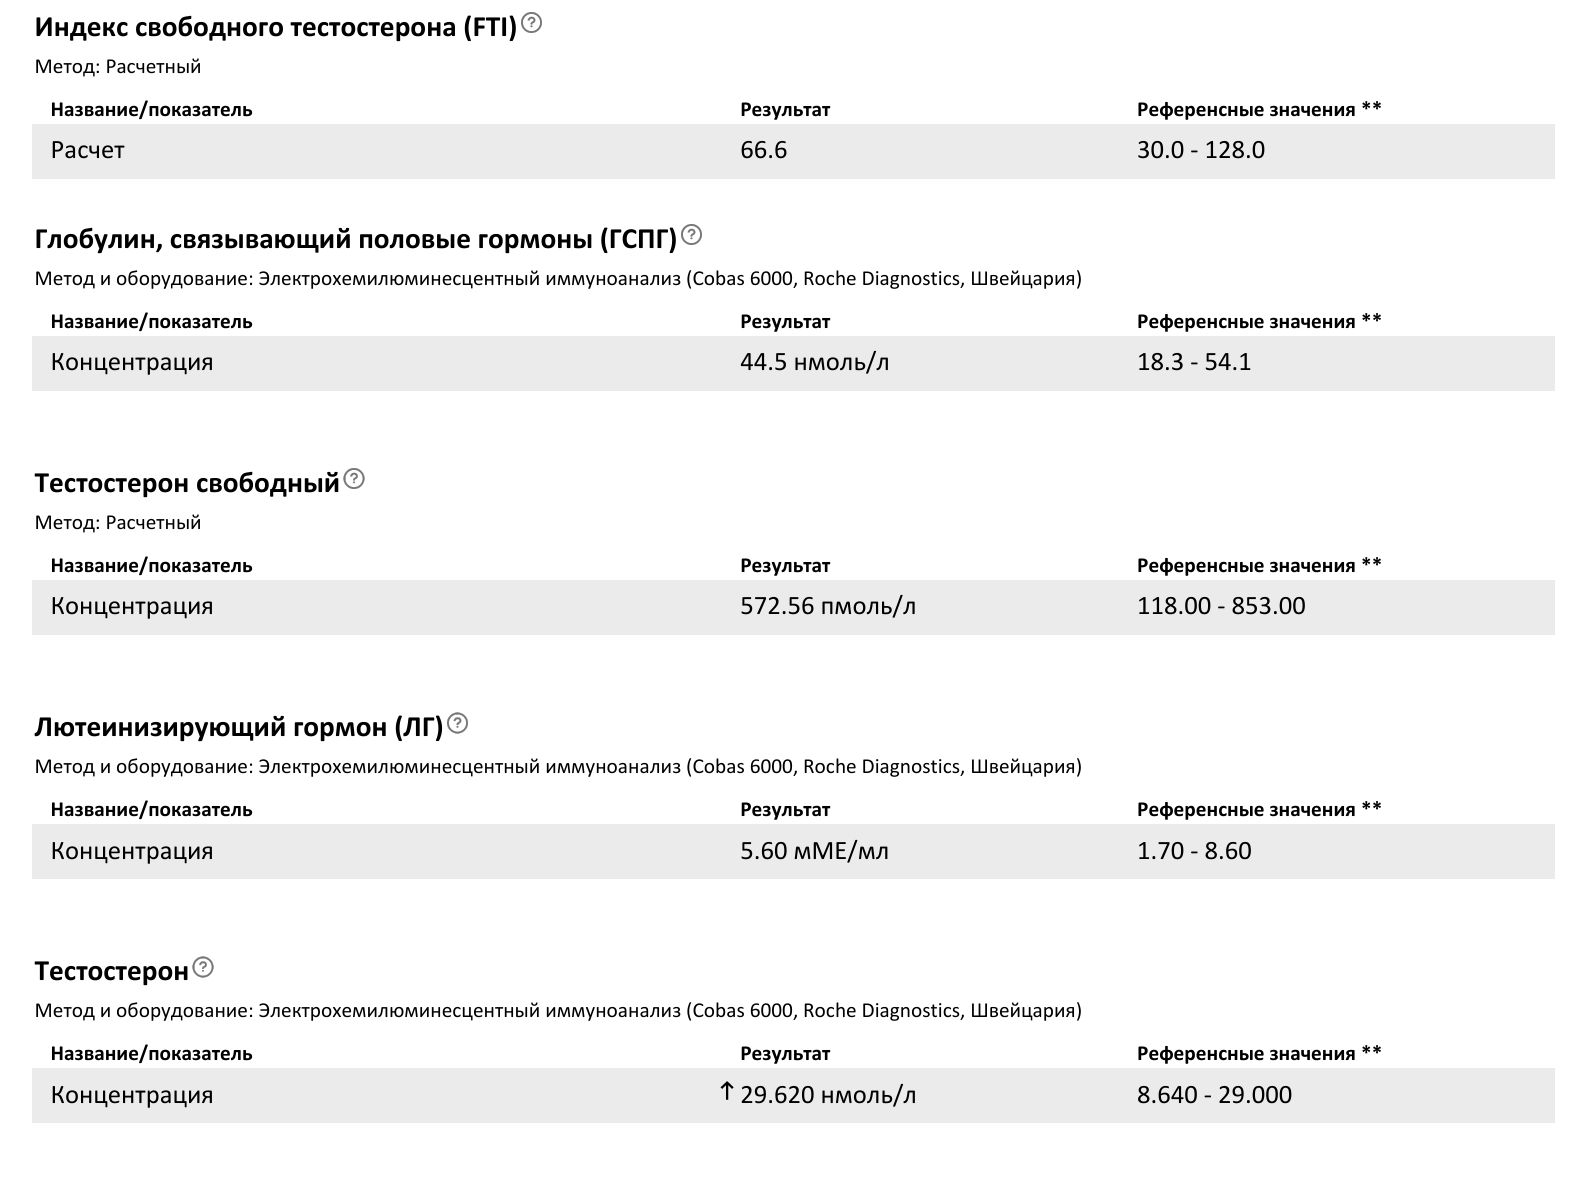Click question icon next to Тестостерон heading
The image size is (1573, 1179).
[203, 967]
